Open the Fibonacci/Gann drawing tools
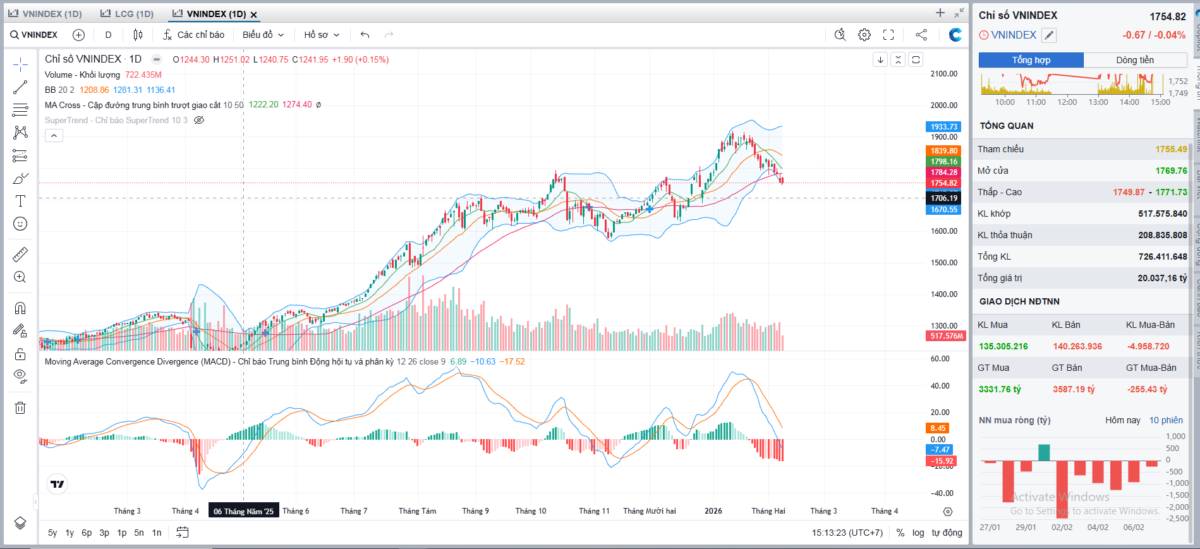The width and height of the screenshot is (1200, 549). click(x=20, y=110)
